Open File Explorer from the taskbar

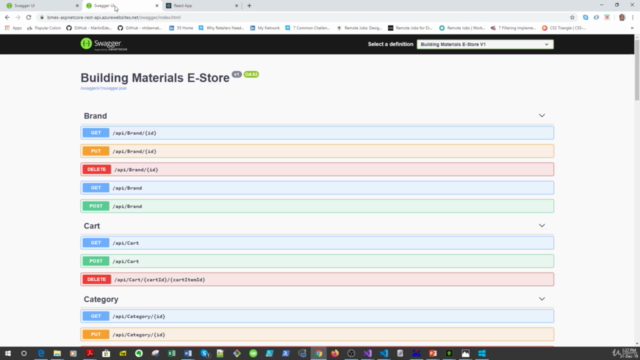(x=57, y=353)
